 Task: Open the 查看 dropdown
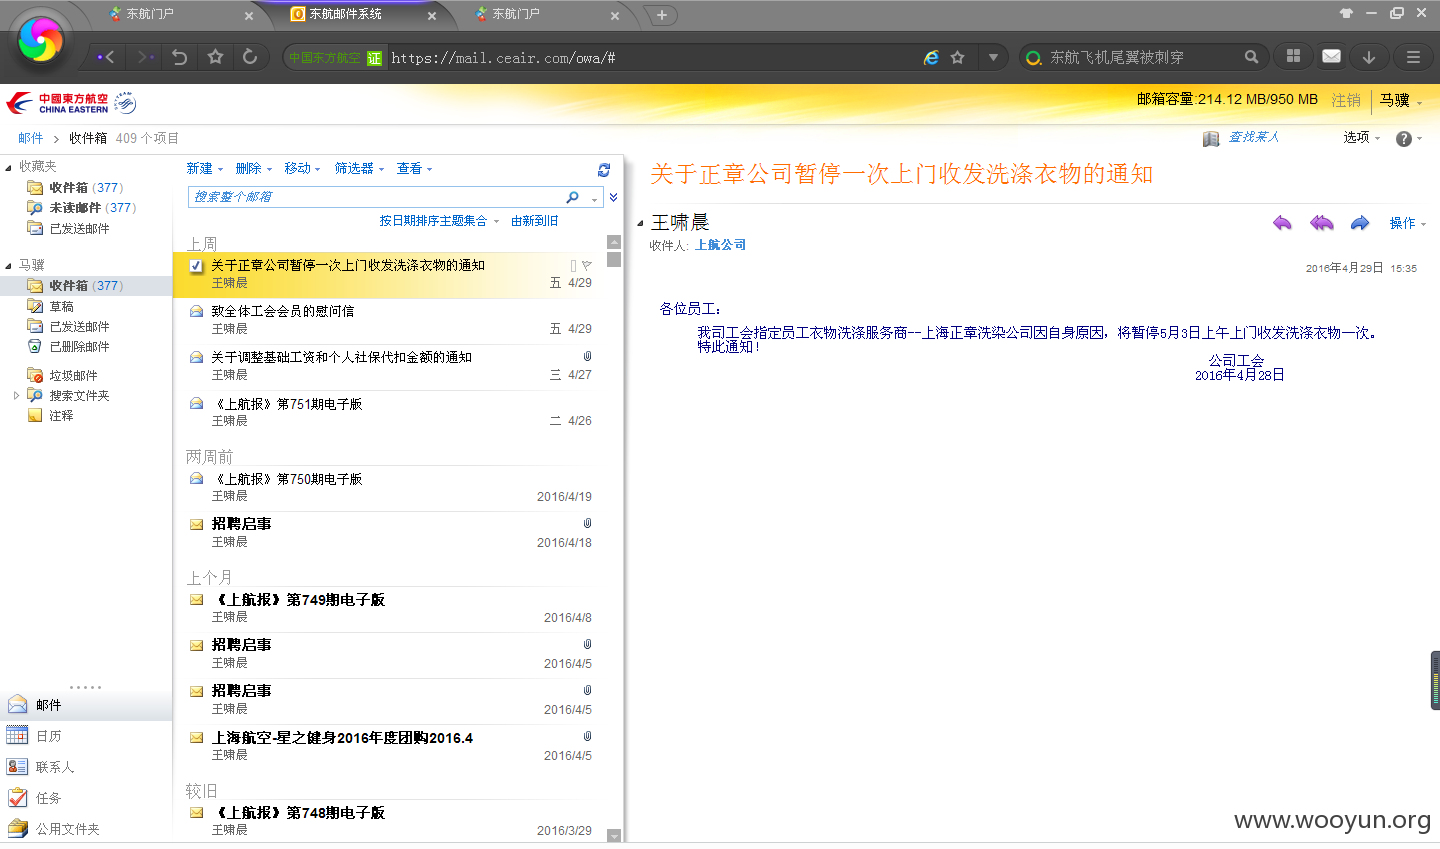tap(414, 169)
